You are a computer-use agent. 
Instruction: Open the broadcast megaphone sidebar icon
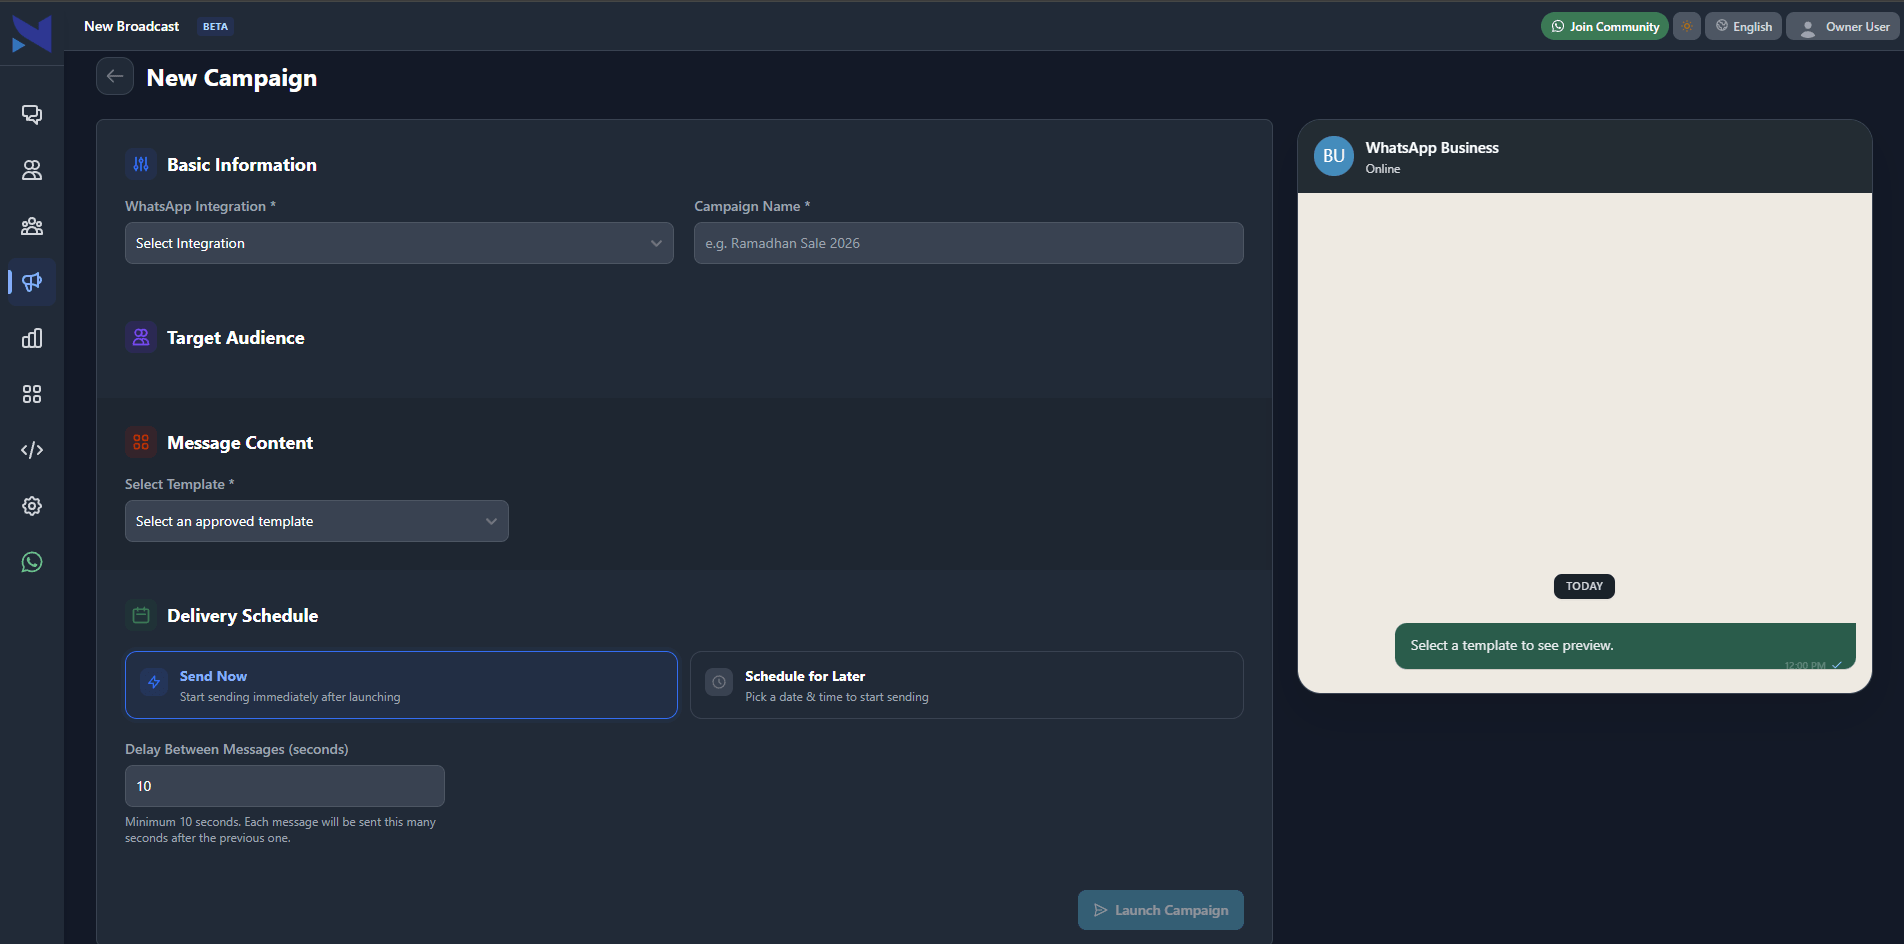(x=32, y=282)
